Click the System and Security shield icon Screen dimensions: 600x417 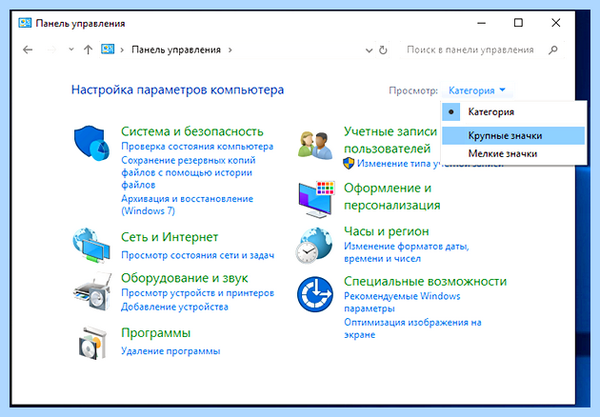click(91, 143)
